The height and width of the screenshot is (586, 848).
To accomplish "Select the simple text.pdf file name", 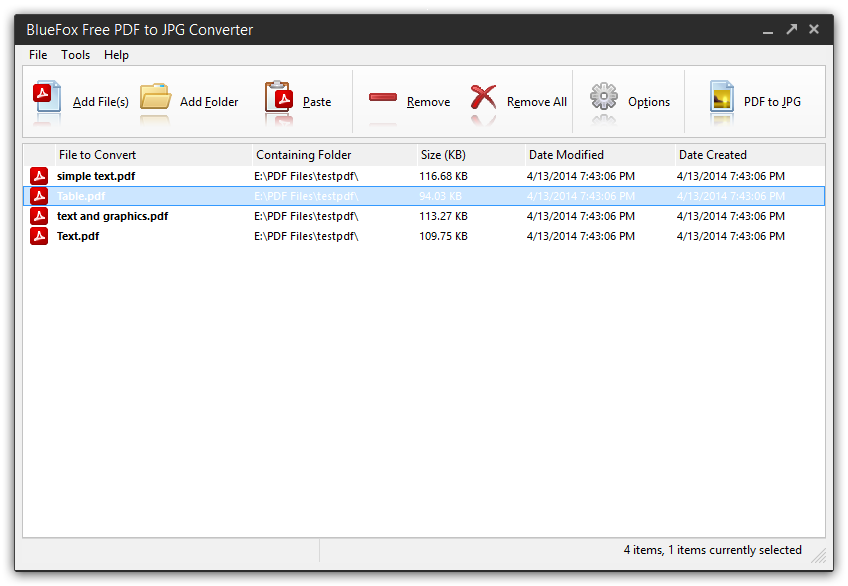I will (x=96, y=176).
